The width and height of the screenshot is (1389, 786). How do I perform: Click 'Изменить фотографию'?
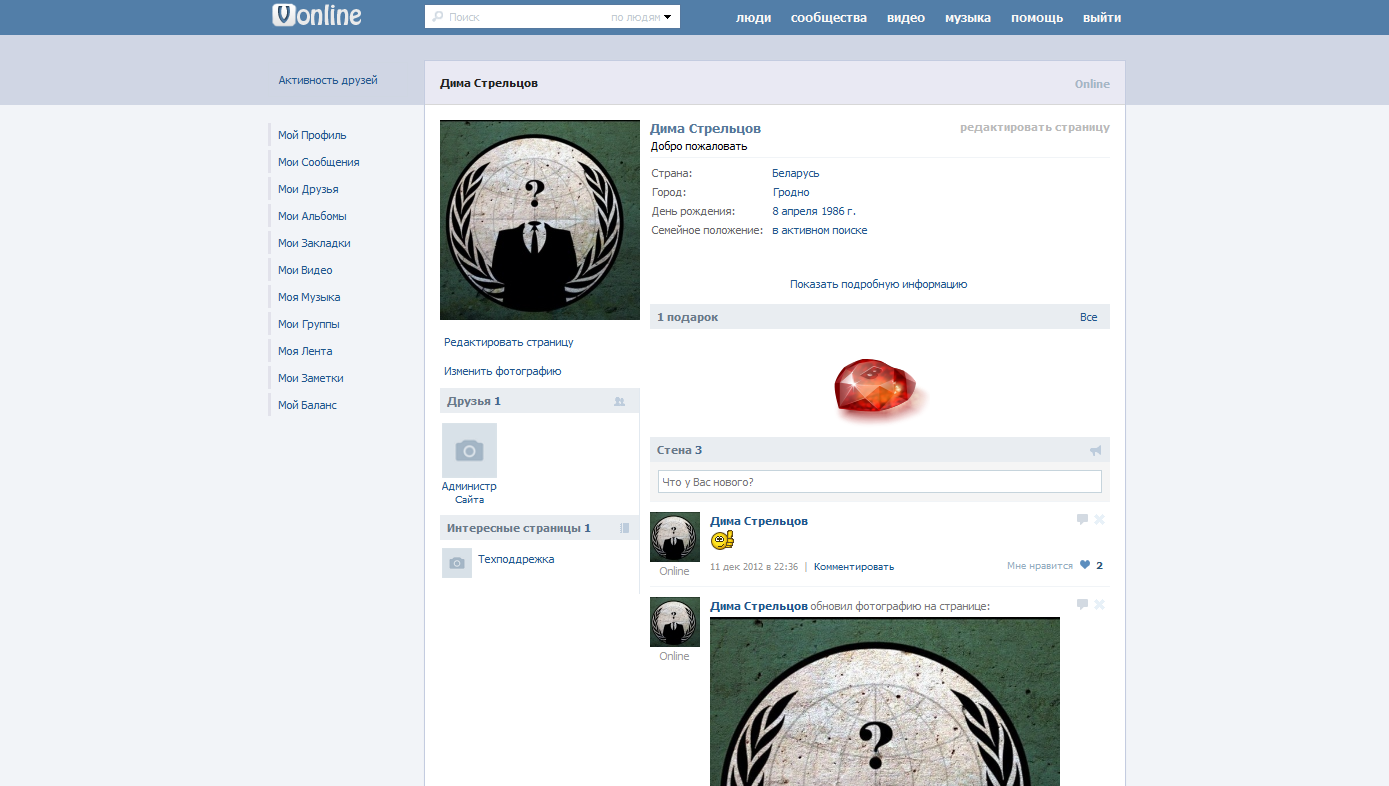pos(503,371)
